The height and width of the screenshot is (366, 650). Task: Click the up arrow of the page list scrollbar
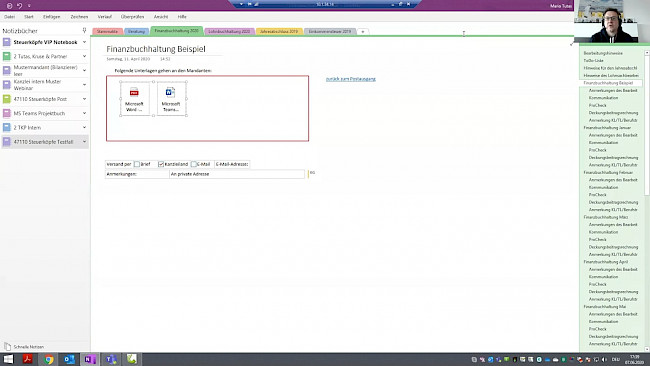pyautogui.click(x=647, y=53)
